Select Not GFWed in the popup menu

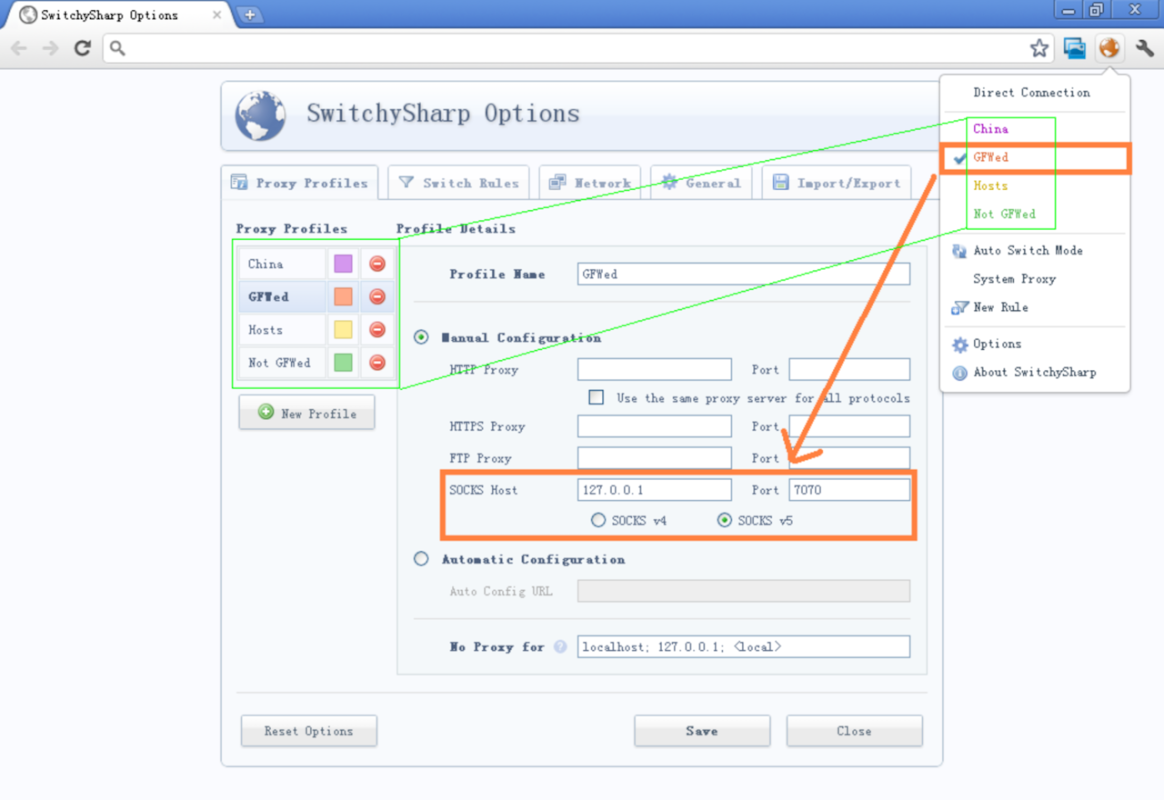pyautogui.click(x=1035, y=214)
